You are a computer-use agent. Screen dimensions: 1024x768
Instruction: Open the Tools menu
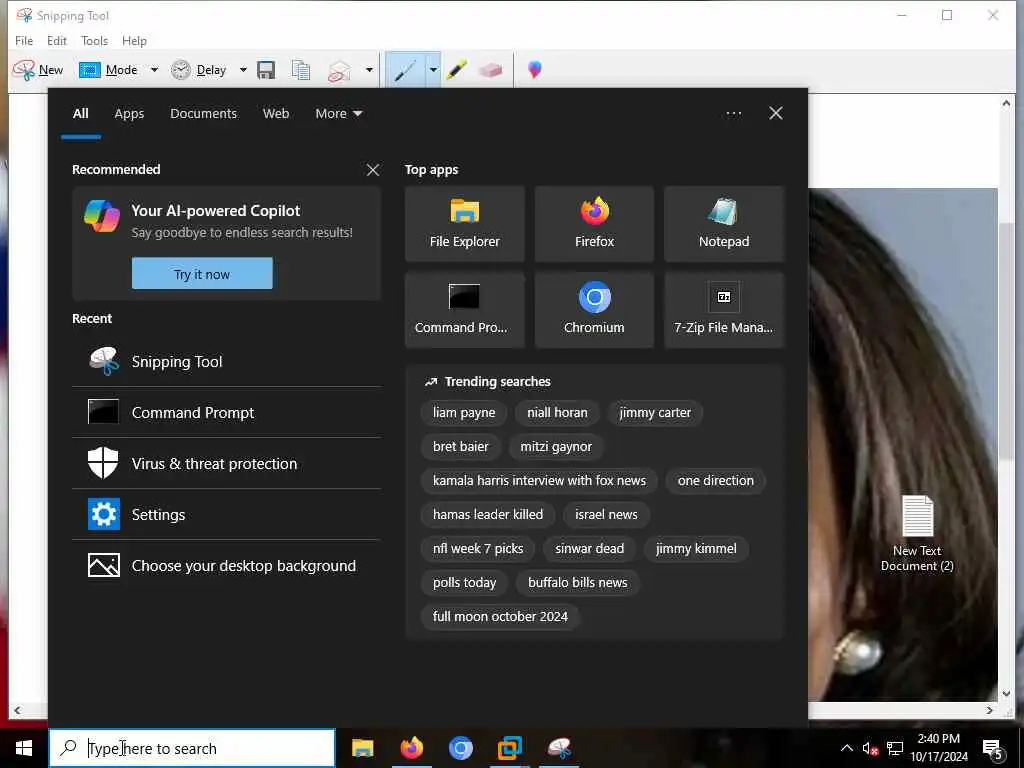[95, 40]
